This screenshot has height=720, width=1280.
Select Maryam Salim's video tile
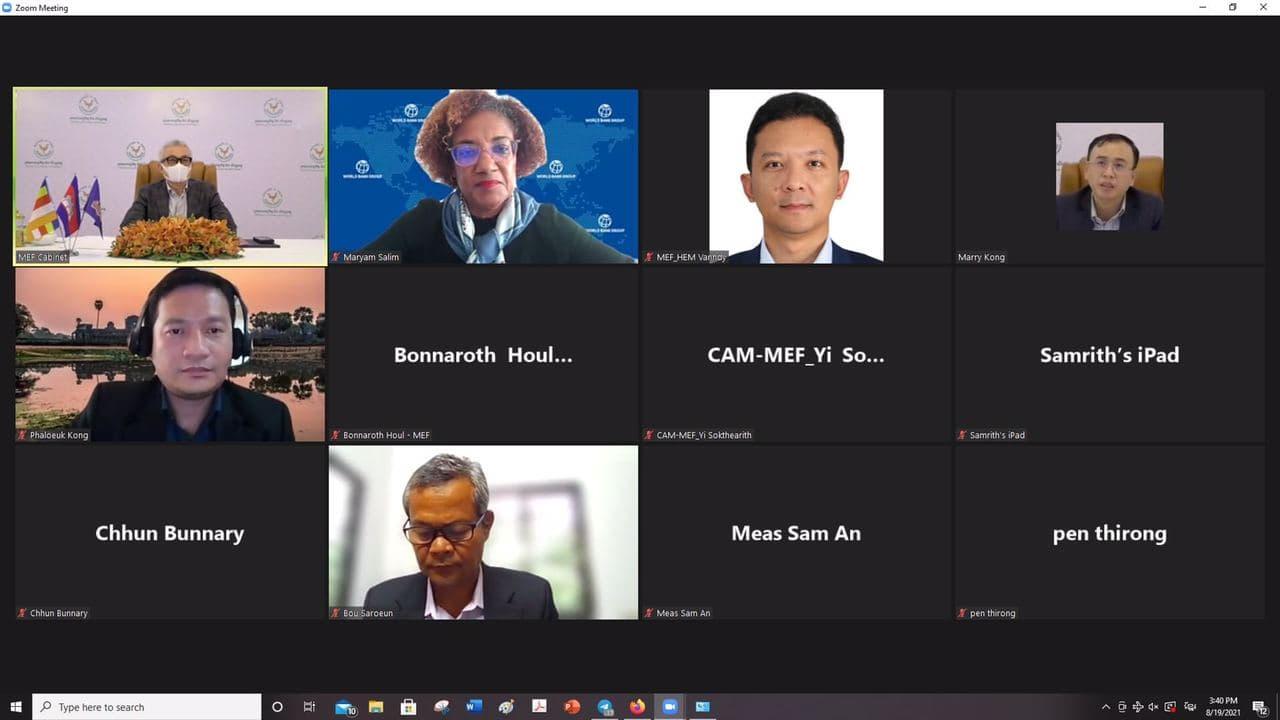point(483,176)
